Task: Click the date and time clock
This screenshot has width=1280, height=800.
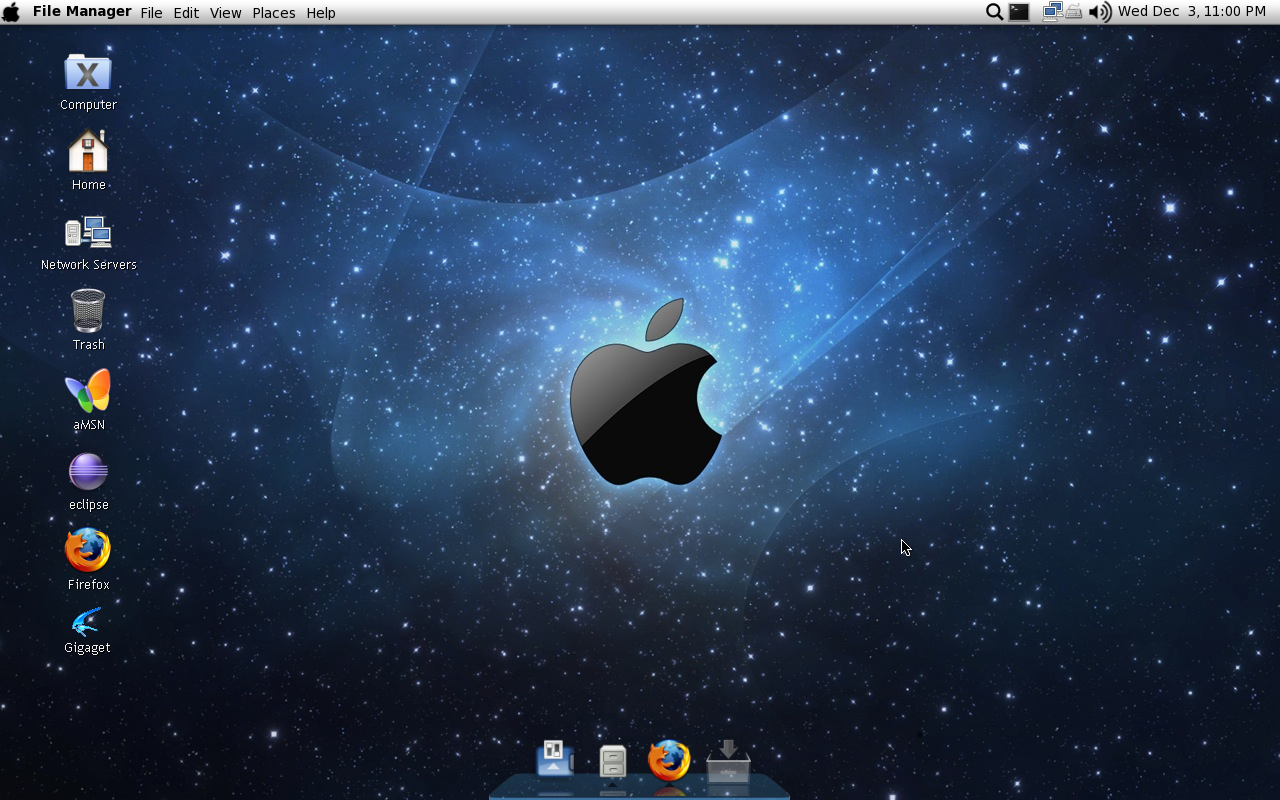Action: [1192, 11]
